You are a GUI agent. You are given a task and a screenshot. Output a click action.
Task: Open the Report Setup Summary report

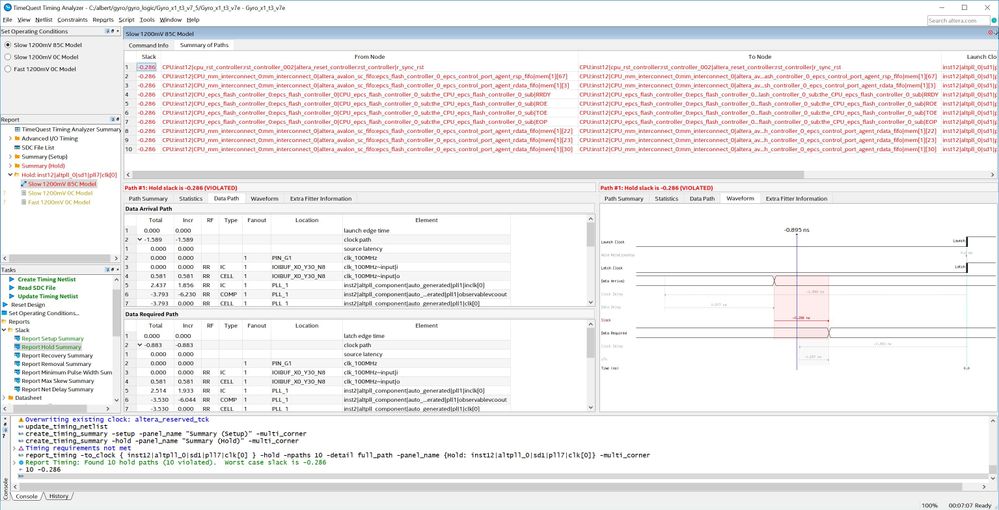56,339
